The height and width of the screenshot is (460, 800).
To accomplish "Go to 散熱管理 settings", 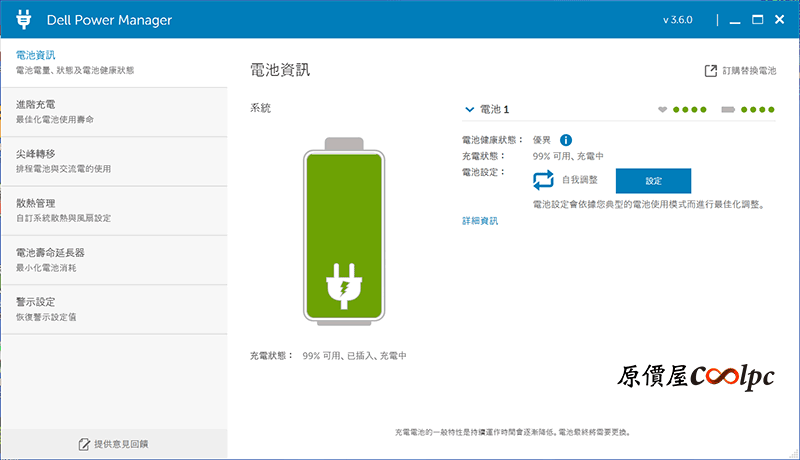I will pos(114,211).
